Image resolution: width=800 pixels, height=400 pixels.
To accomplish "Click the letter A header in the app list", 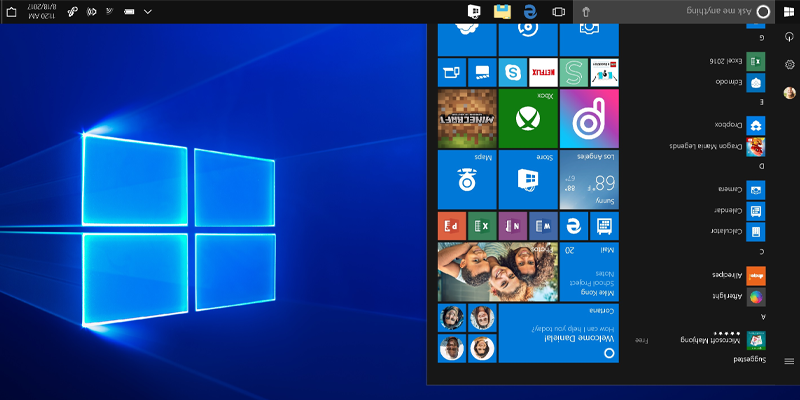I will 763,317.
